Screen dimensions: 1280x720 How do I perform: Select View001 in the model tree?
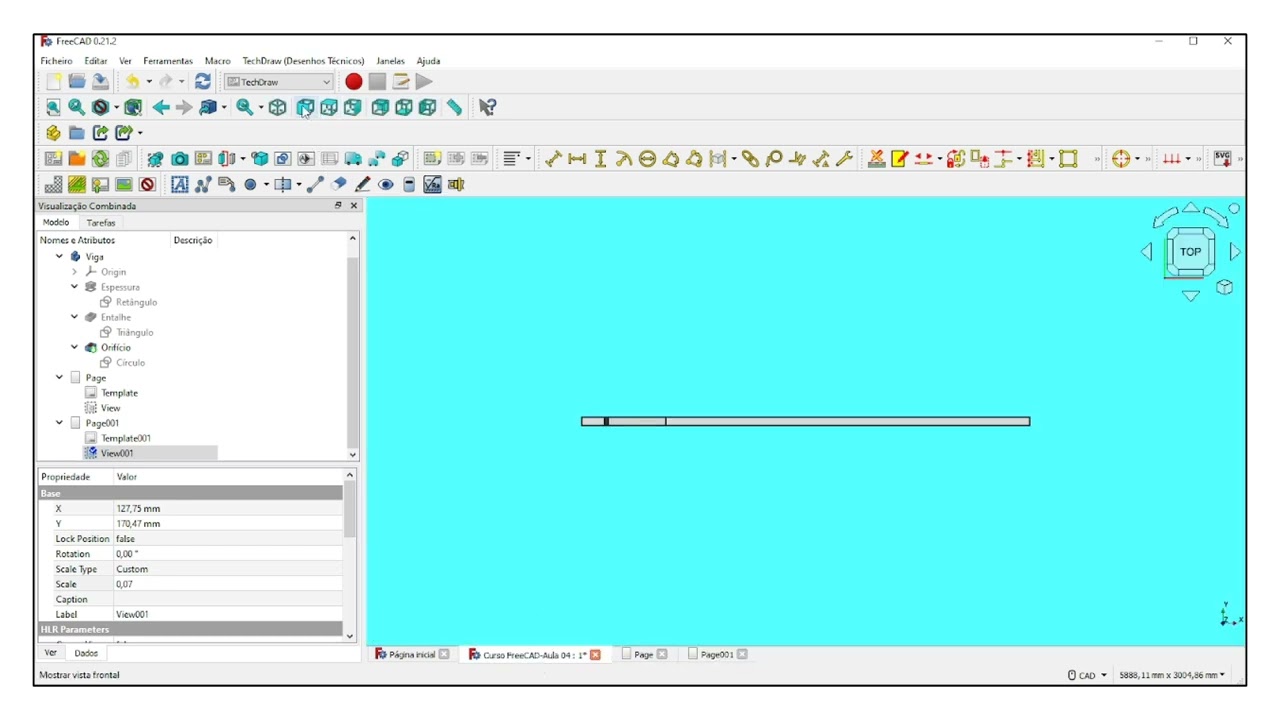click(117, 453)
